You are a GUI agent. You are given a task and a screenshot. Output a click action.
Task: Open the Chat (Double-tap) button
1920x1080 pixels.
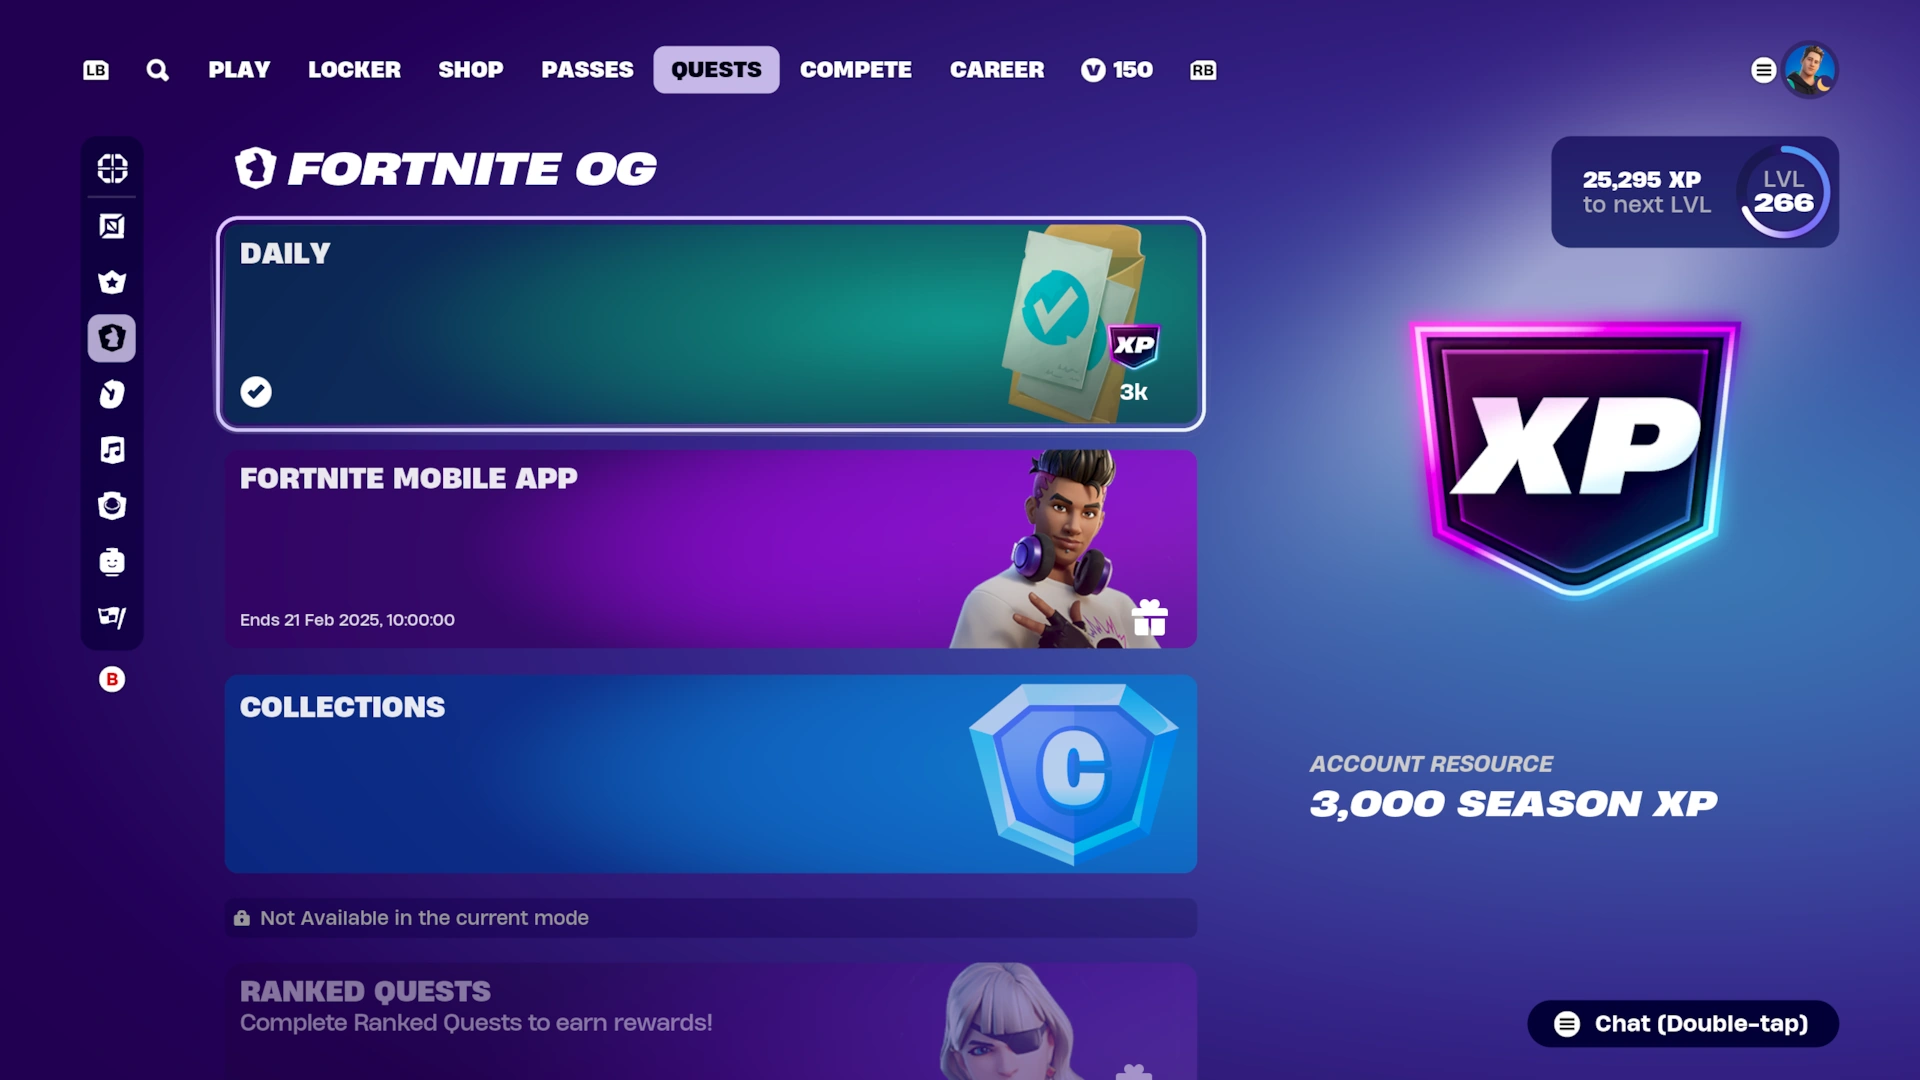click(x=1683, y=1024)
